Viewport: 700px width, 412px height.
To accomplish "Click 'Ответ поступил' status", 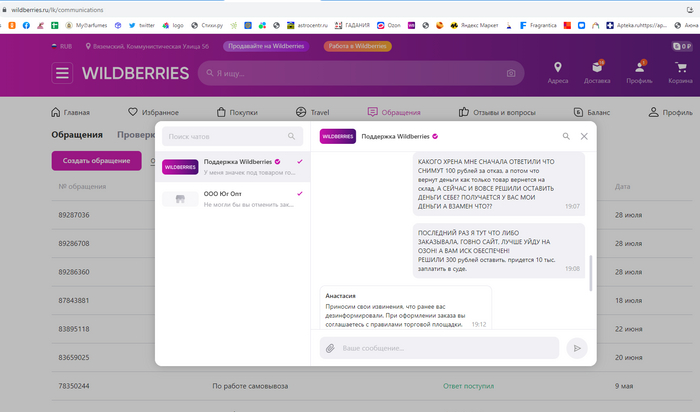I will [468, 386].
